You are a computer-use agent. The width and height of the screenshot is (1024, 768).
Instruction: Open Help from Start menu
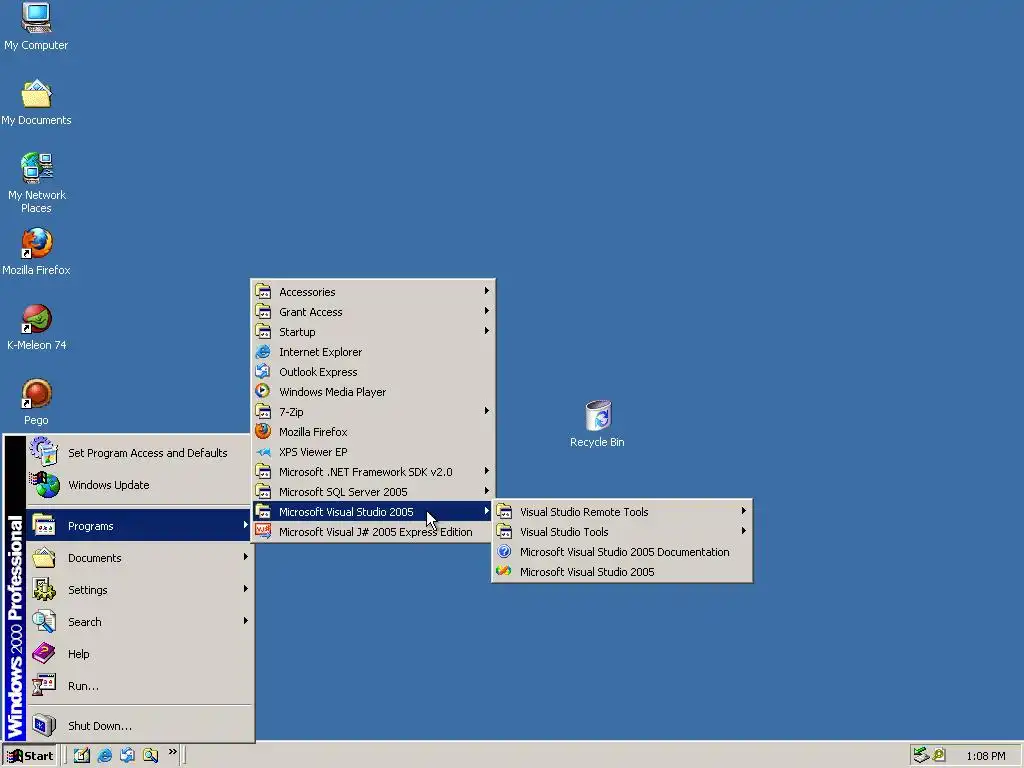[x=138, y=654]
